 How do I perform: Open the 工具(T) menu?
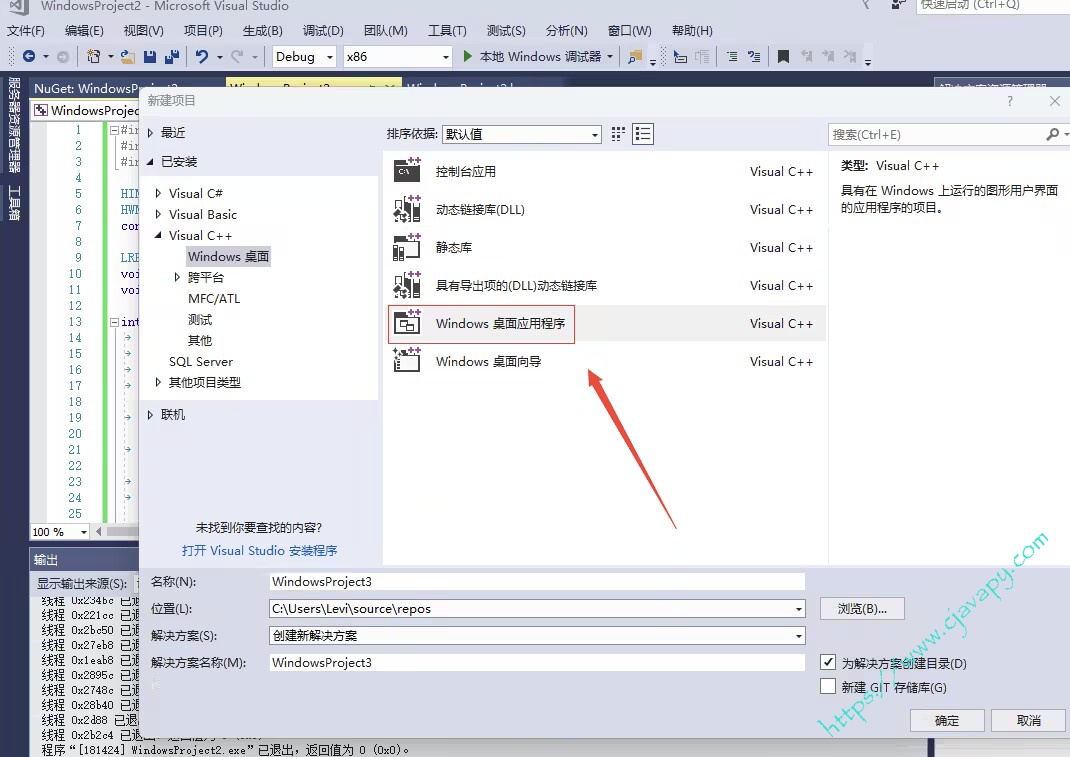448,31
